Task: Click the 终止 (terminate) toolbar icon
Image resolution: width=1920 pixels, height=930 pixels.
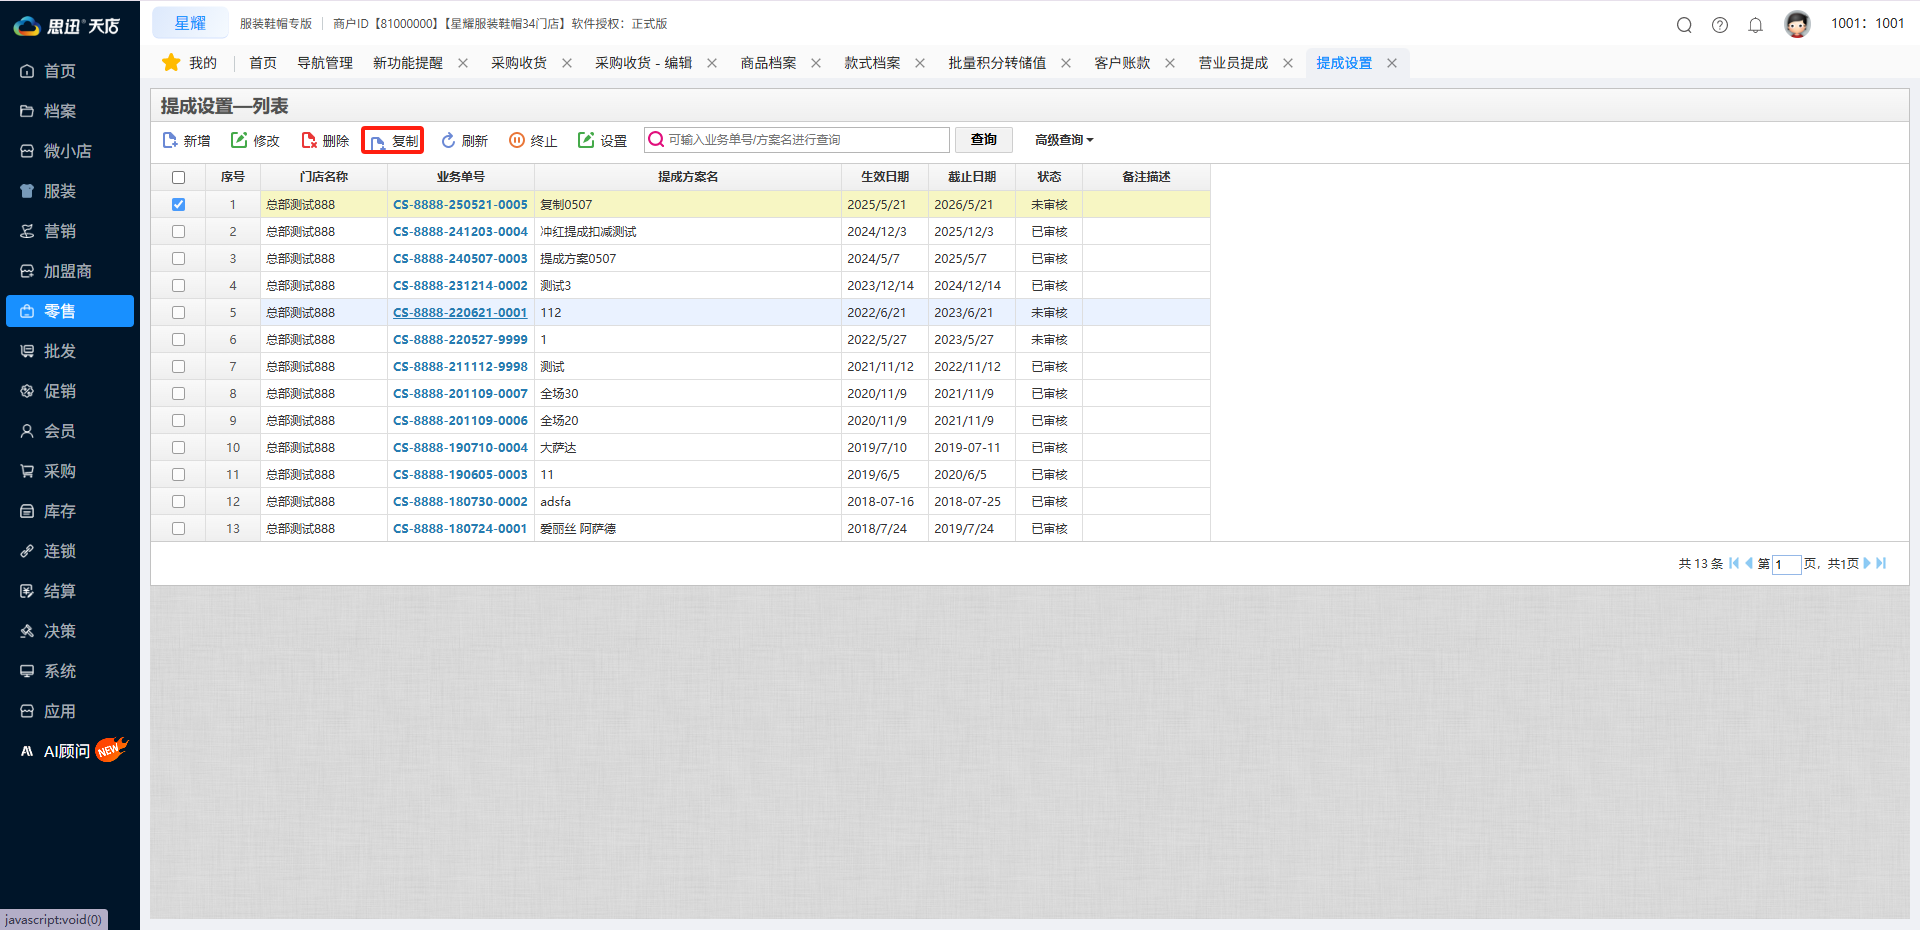Action: pyautogui.click(x=517, y=141)
